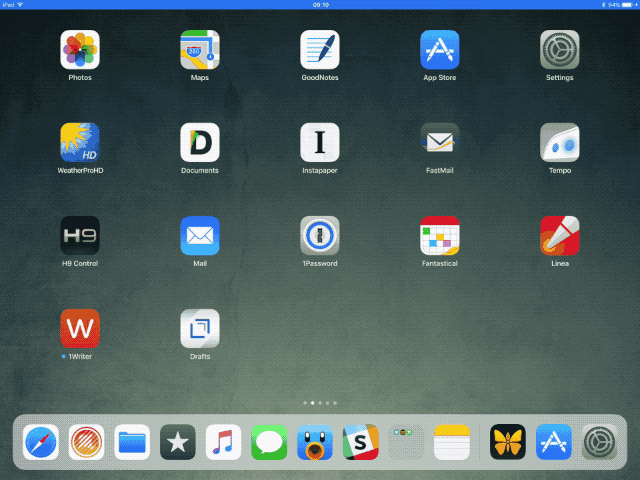Open the recent Settings icon in dock
This screenshot has height=480, width=640.
(x=599, y=442)
